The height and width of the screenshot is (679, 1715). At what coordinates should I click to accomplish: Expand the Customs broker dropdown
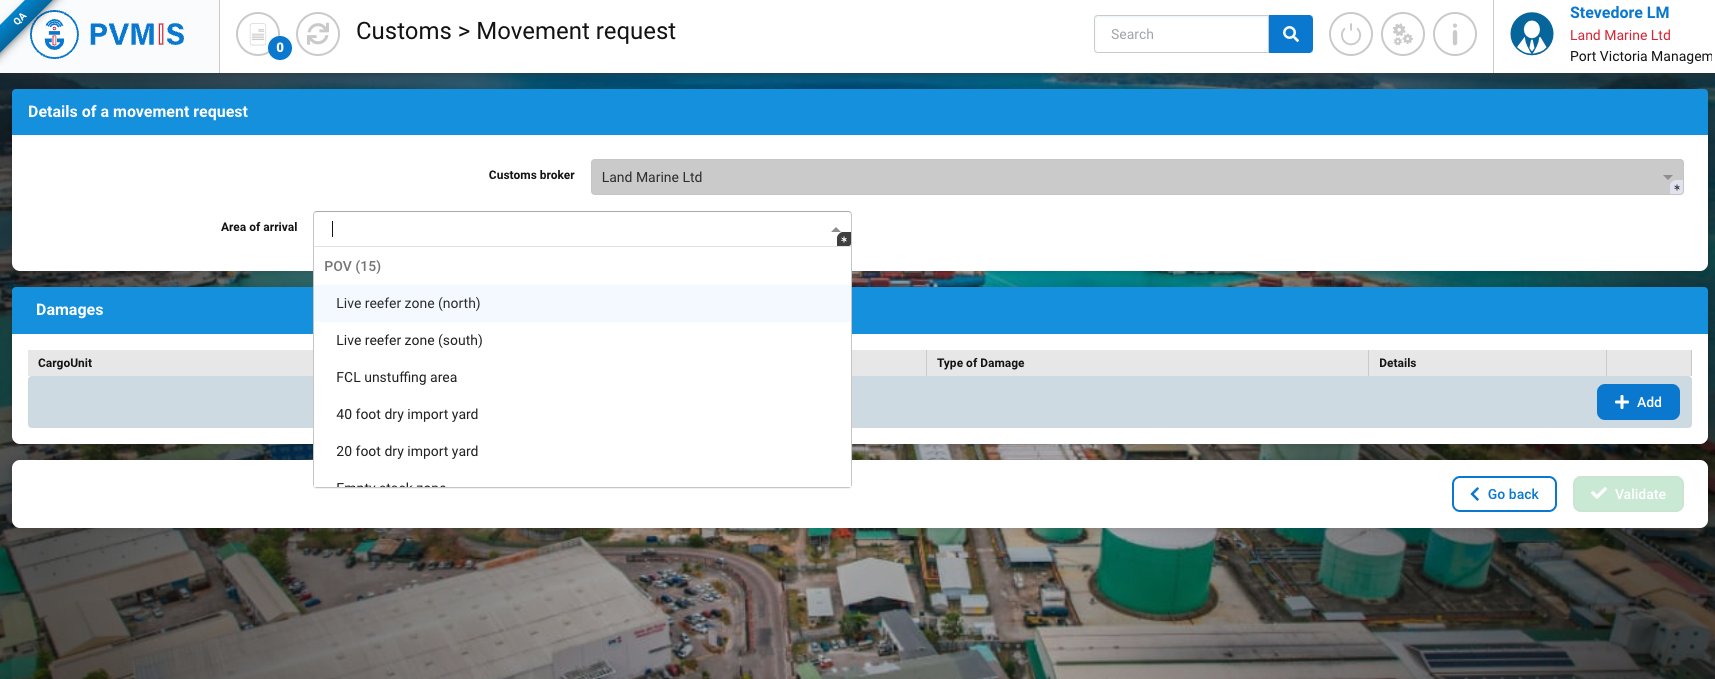[1667, 177]
